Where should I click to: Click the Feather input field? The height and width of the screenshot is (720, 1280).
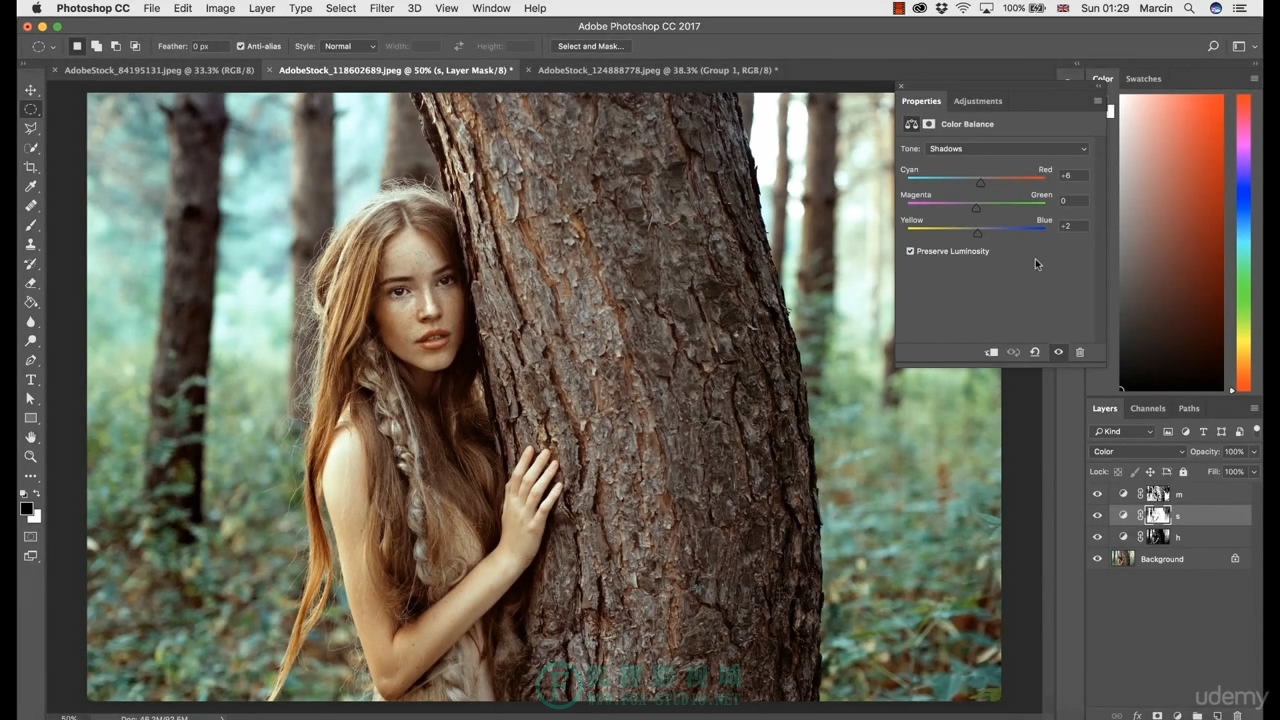point(209,46)
